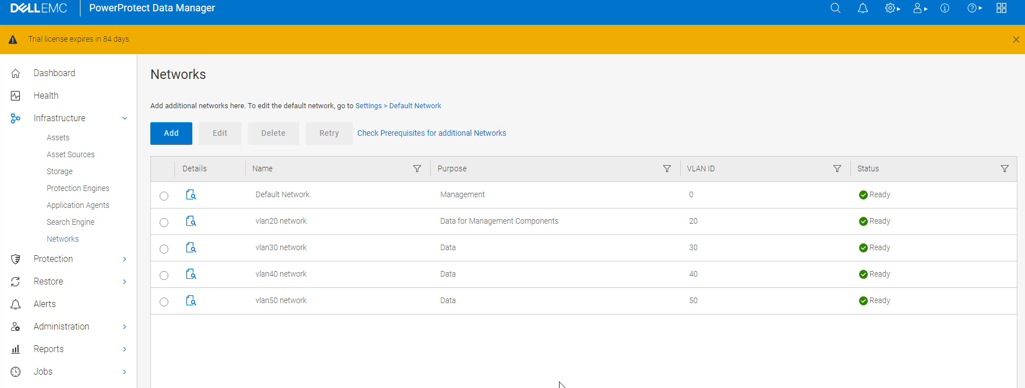This screenshot has width=1025, height=388.
Task: Open Assets in the sidebar
Action: click(58, 138)
